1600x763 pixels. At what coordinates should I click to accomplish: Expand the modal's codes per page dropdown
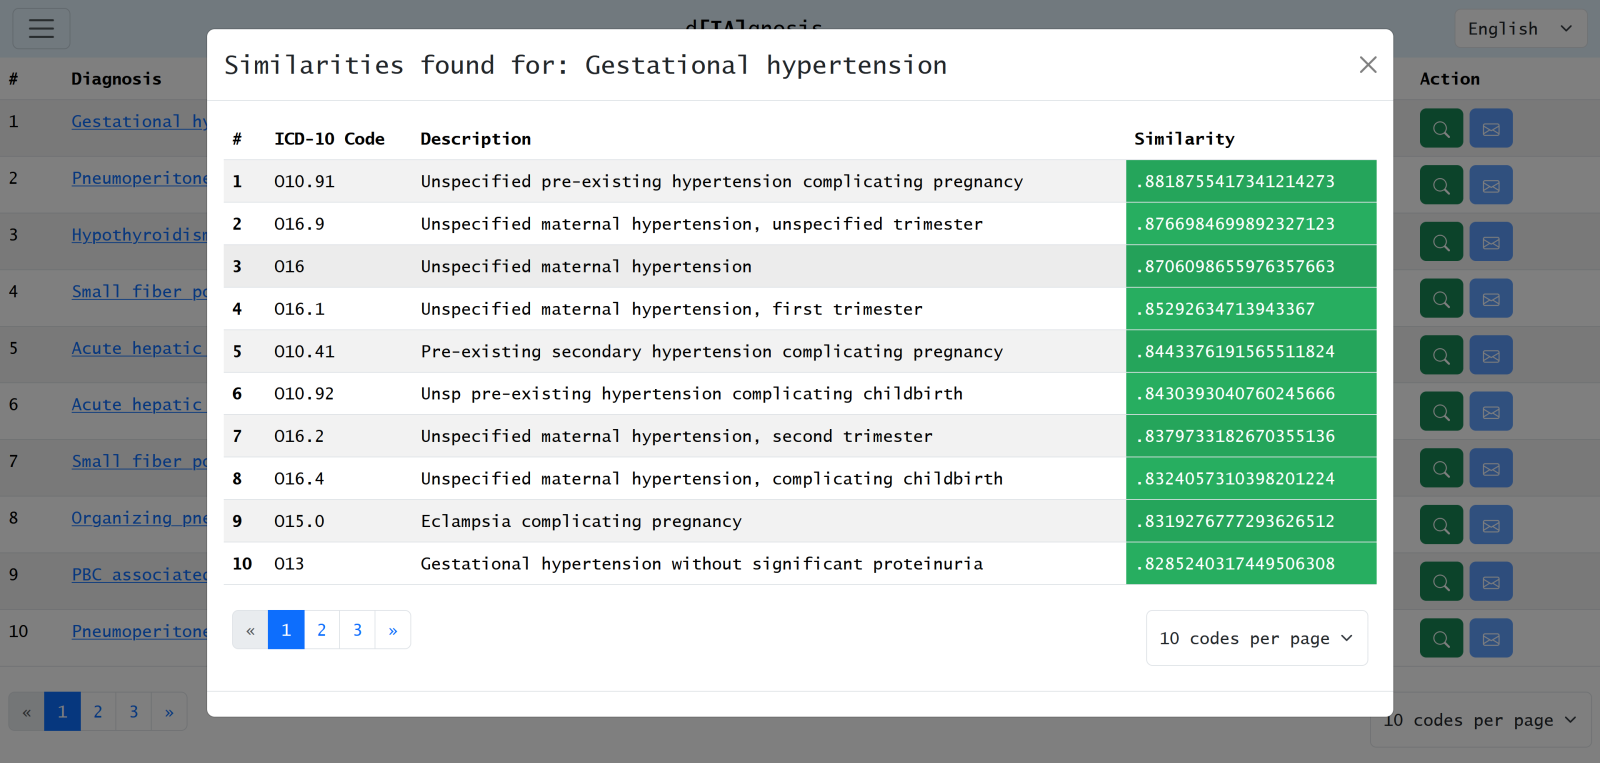1256,638
